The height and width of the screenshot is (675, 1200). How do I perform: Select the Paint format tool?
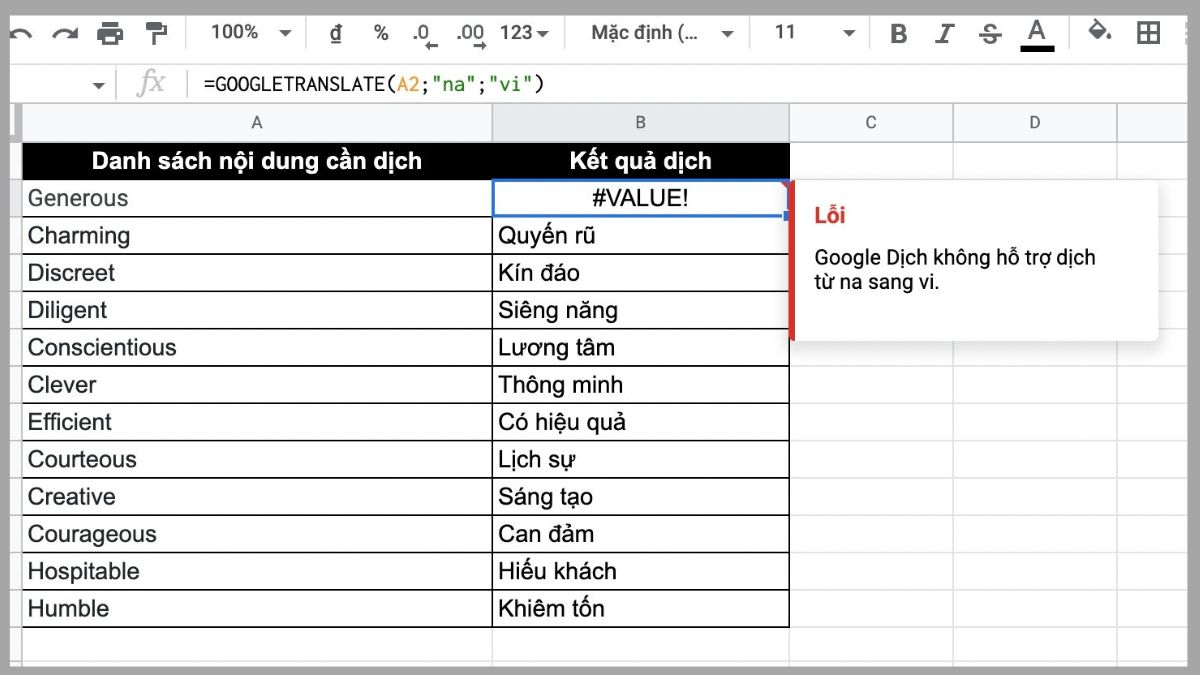[x=155, y=32]
